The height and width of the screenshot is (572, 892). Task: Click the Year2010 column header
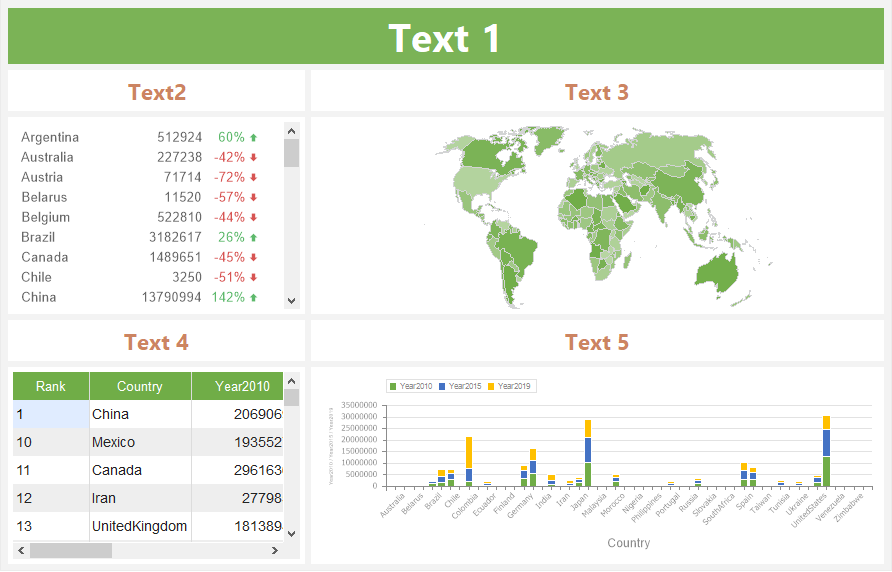point(237,387)
